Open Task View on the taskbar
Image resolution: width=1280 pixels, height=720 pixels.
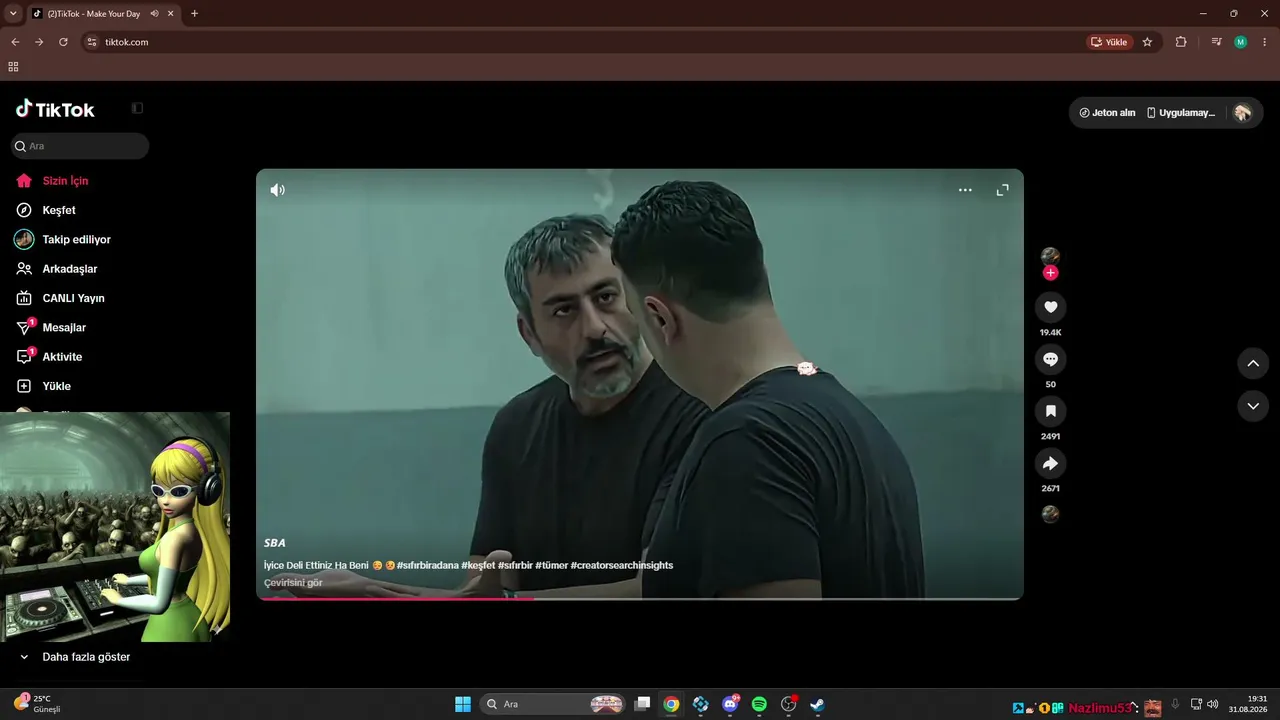pyautogui.click(x=643, y=704)
